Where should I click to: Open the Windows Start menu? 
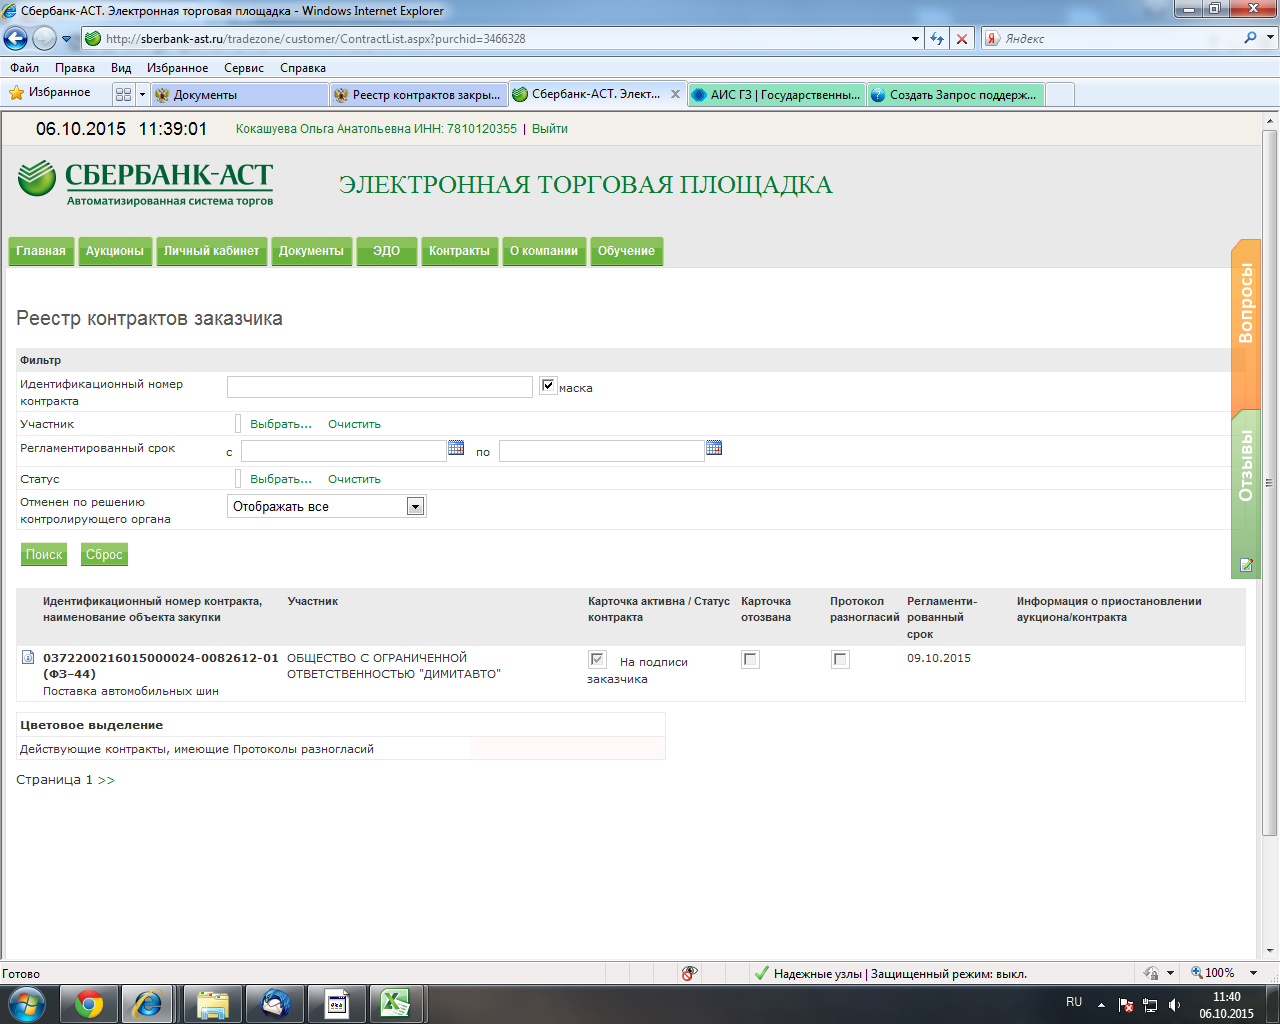coord(26,1003)
